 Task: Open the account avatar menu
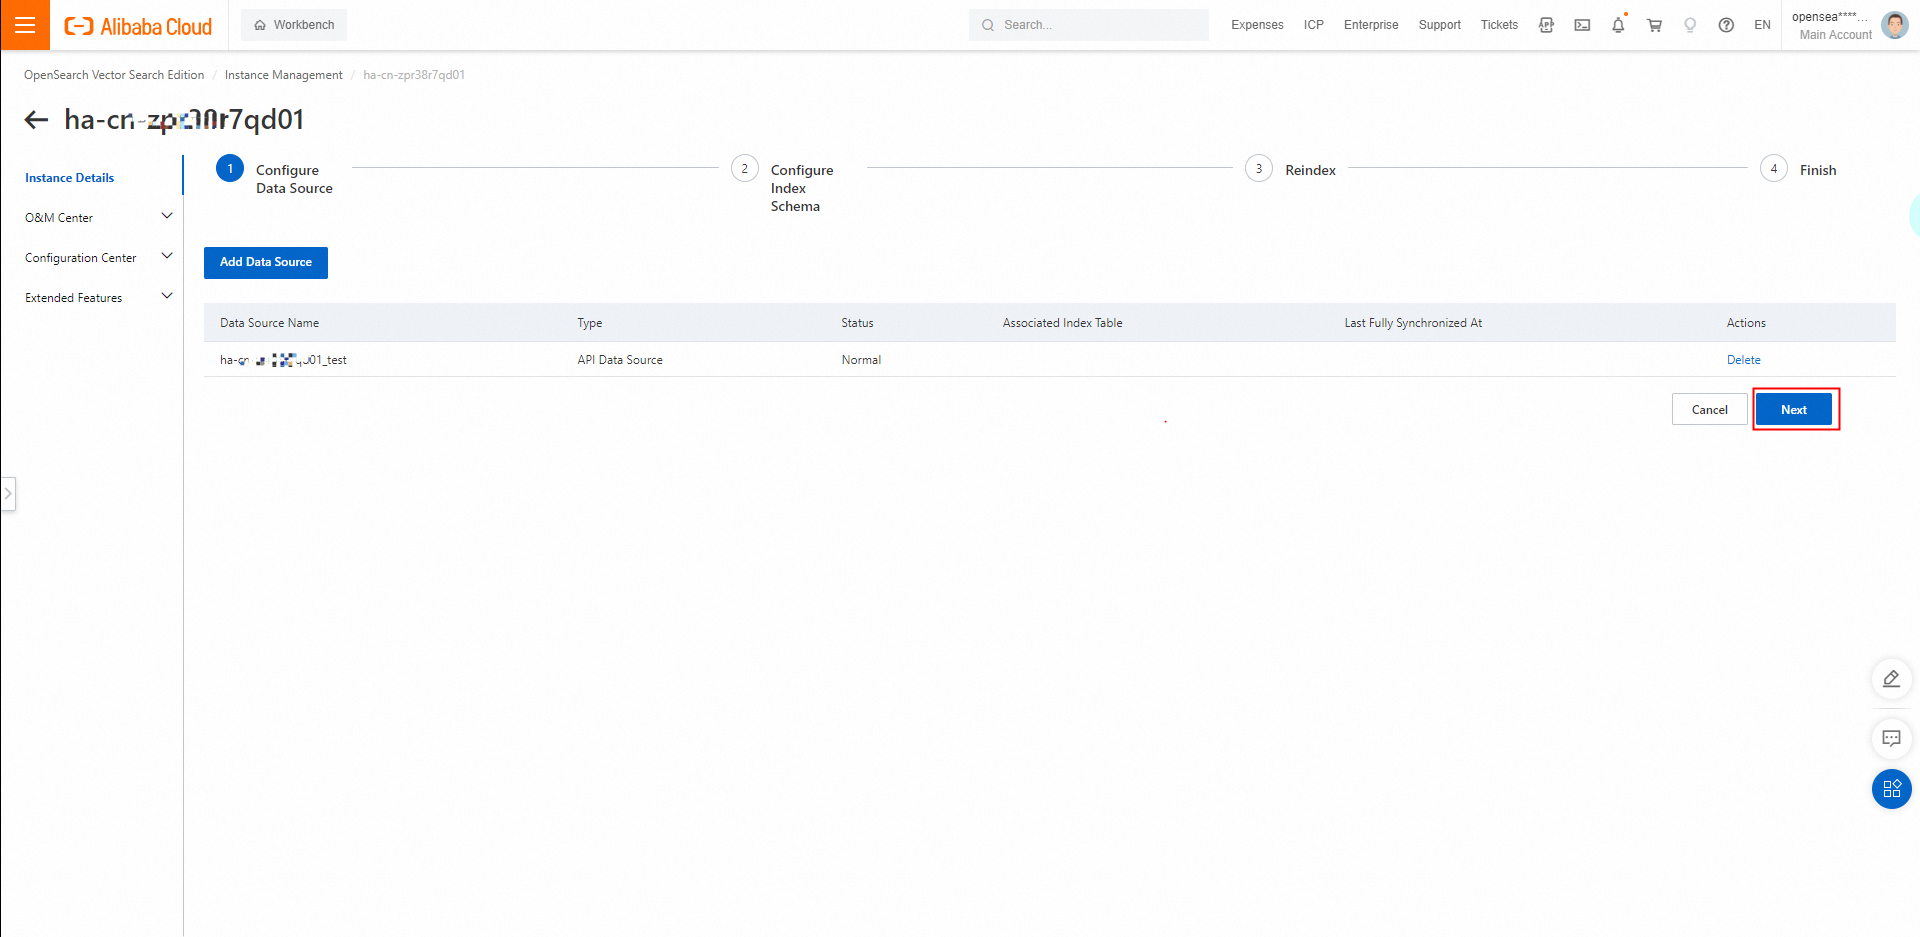tap(1894, 25)
